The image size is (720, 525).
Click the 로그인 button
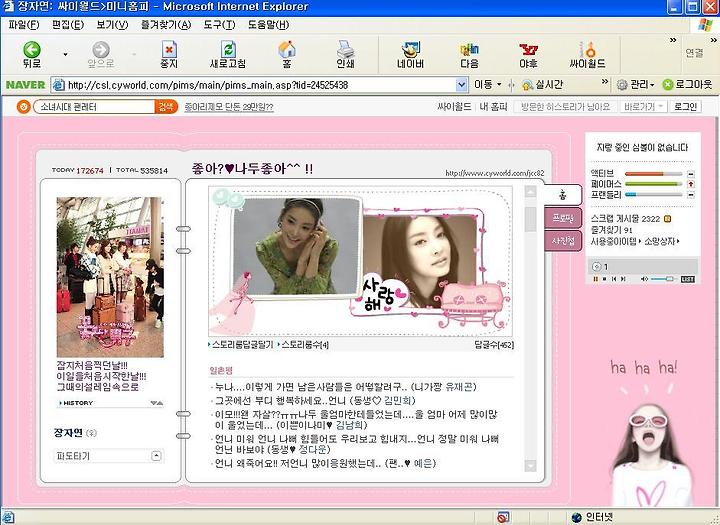[x=686, y=107]
